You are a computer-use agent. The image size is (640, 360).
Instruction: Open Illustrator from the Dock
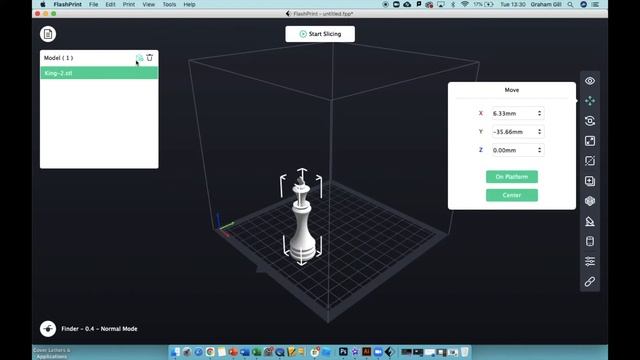(x=367, y=352)
